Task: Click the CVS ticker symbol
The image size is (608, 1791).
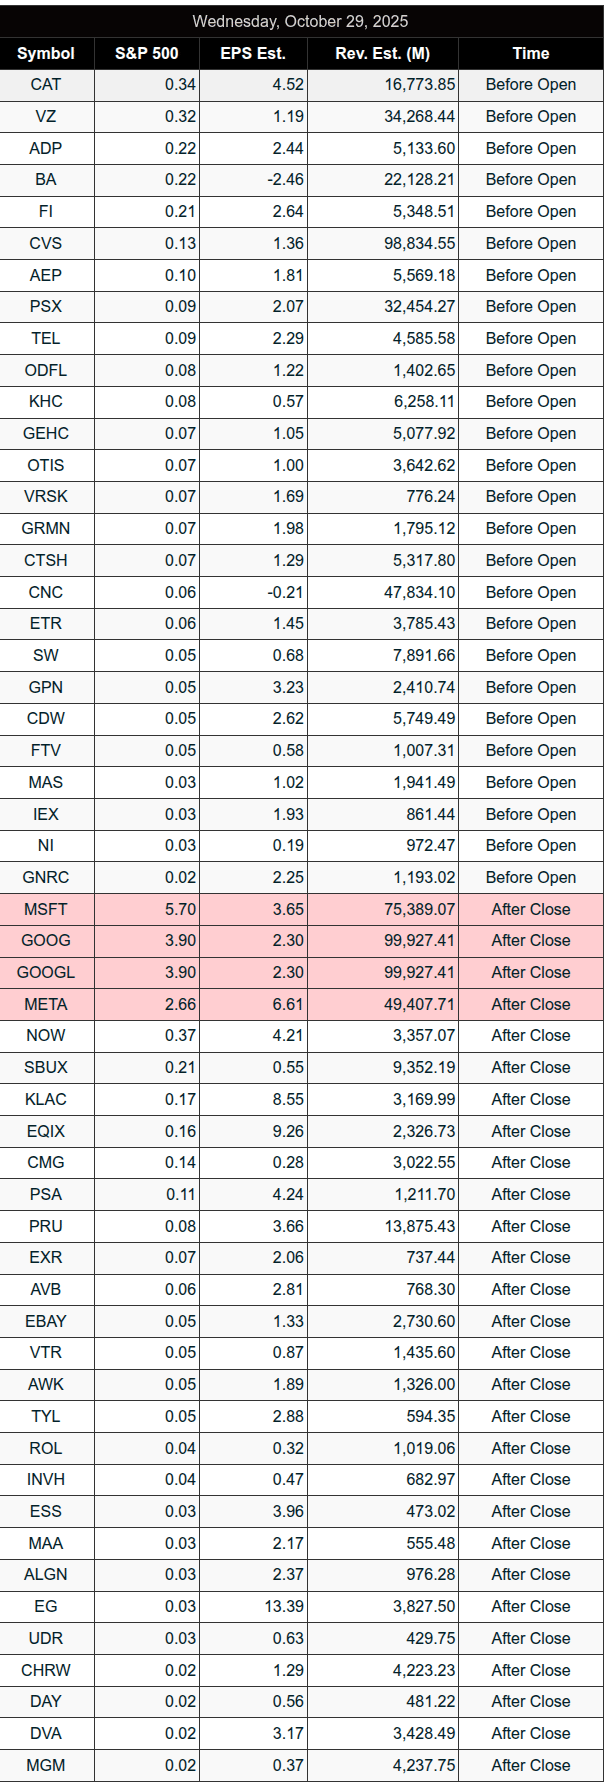Action: tap(46, 243)
